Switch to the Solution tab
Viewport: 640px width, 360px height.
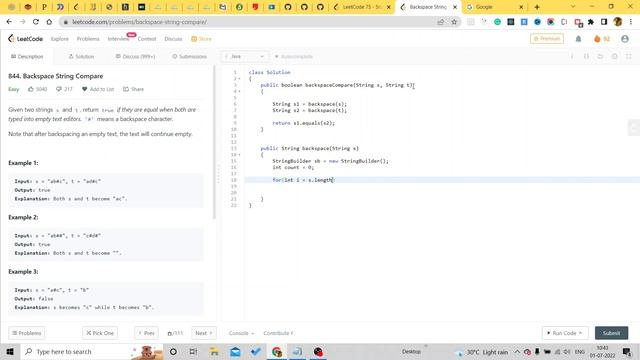tap(81, 56)
